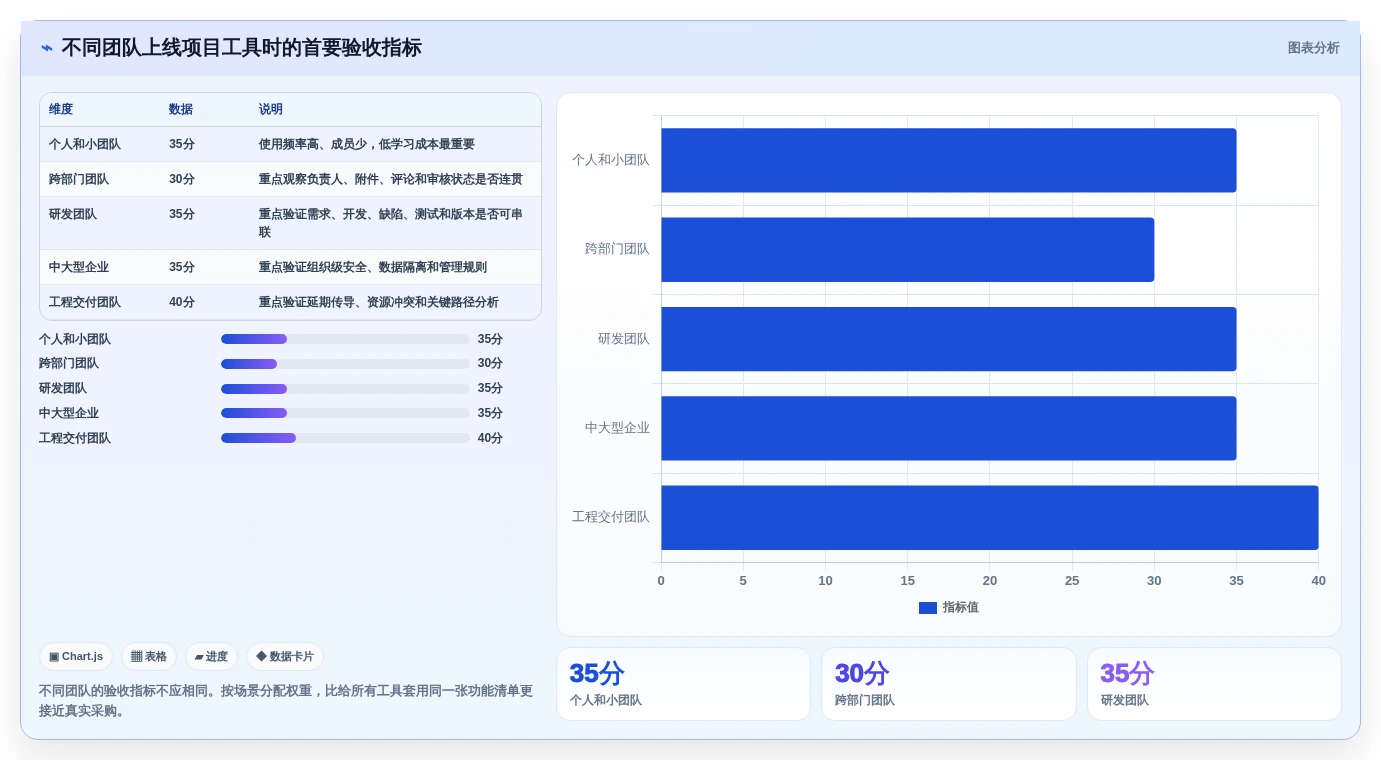Click the 中大型企业 chart bar
This screenshot has height=760, width=1381.
[x=948, y=428]
